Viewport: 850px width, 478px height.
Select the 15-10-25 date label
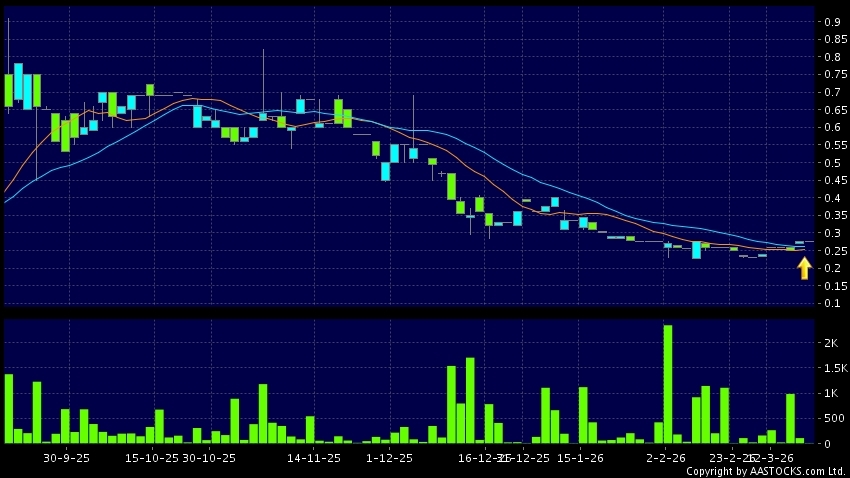click(x=152, y=457)
